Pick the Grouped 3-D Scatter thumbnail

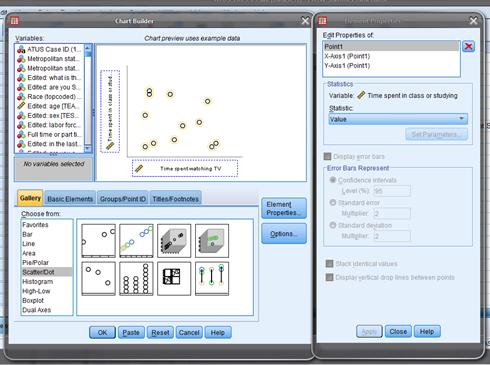(x=212, y=241)
